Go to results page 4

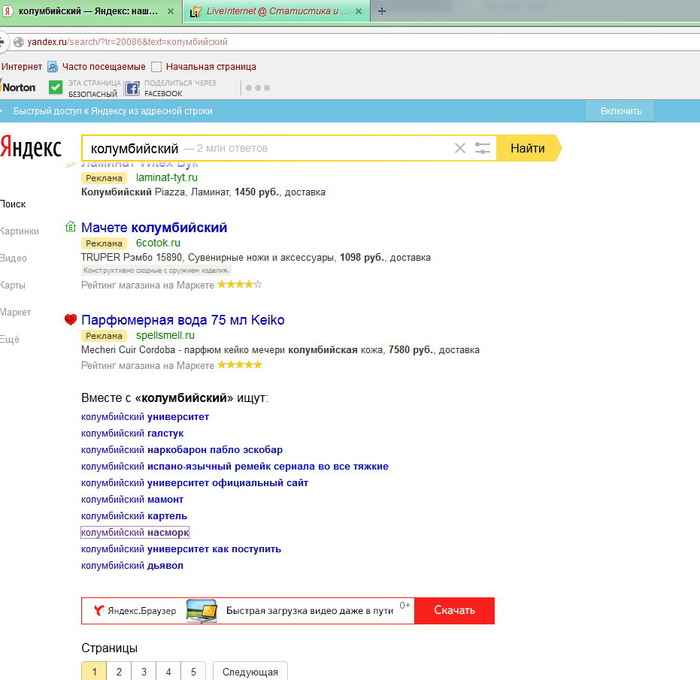click(168, 672)
